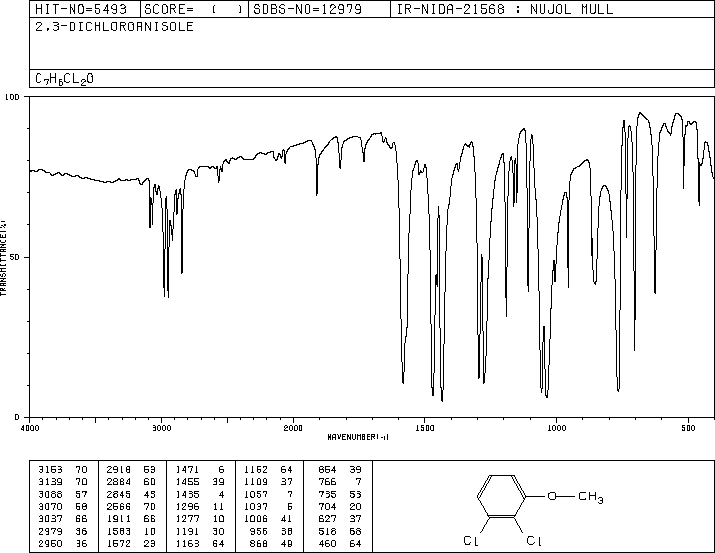Click the x-axis tick label '1500'
The height and width of the screenshot is (553, 715).
(425, 428)
